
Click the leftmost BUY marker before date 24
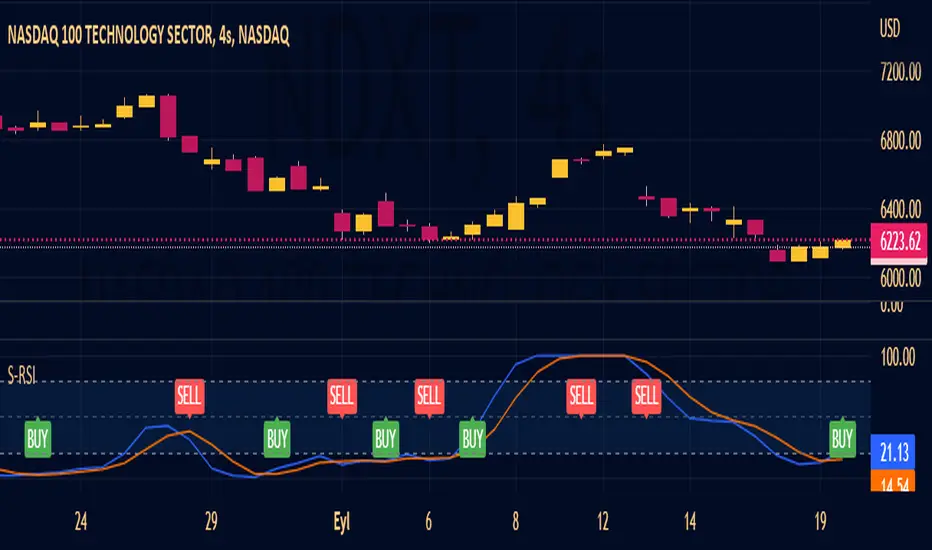click(37, 438)
